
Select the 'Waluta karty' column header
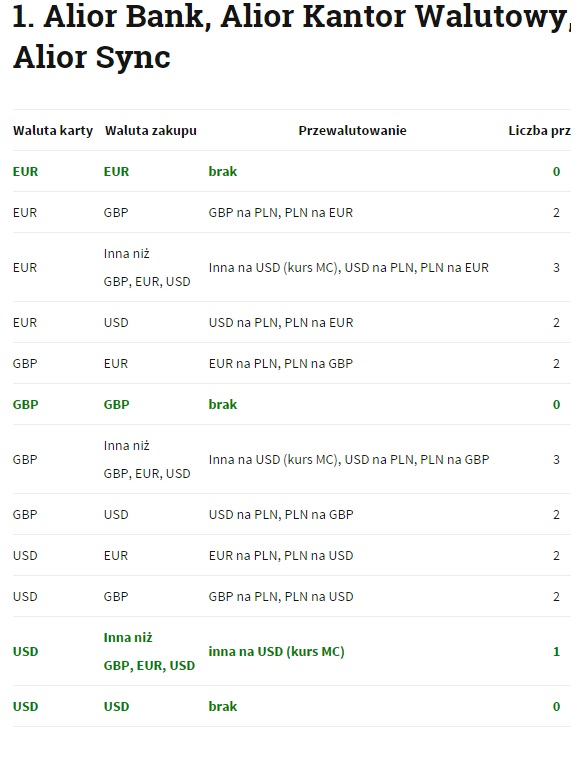point(53,131)
